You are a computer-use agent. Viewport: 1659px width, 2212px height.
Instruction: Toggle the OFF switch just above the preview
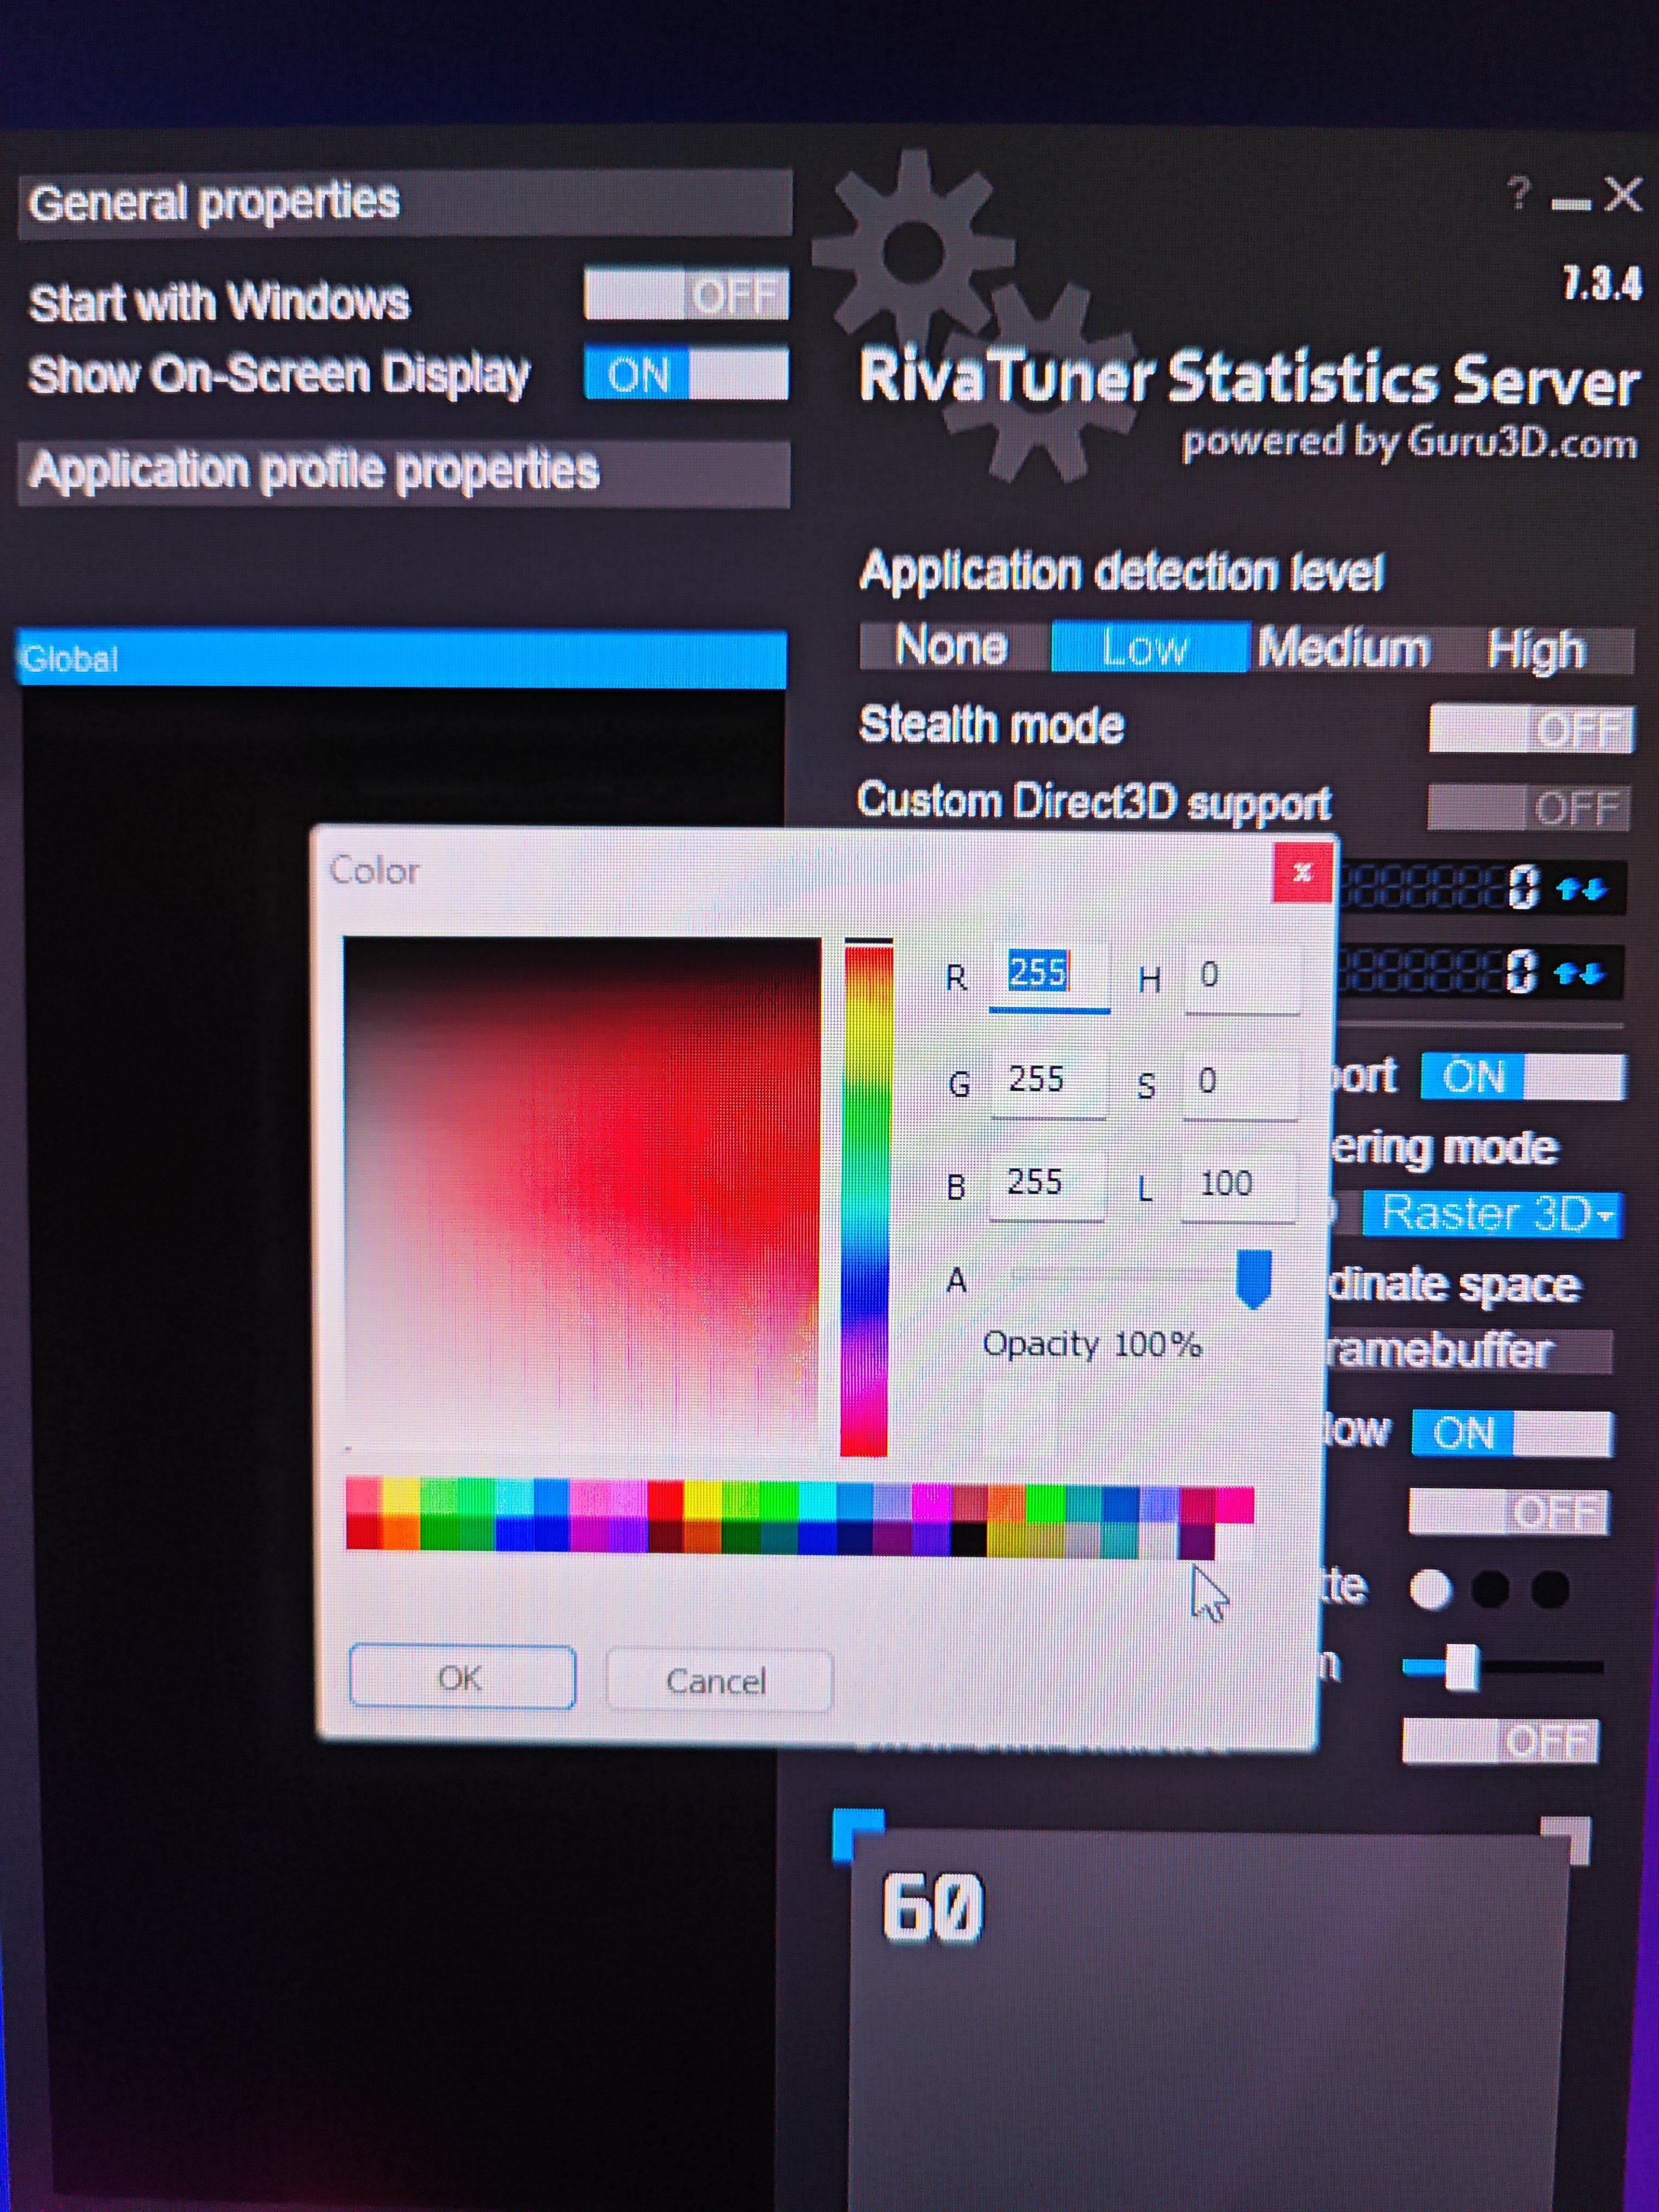1500,1741
